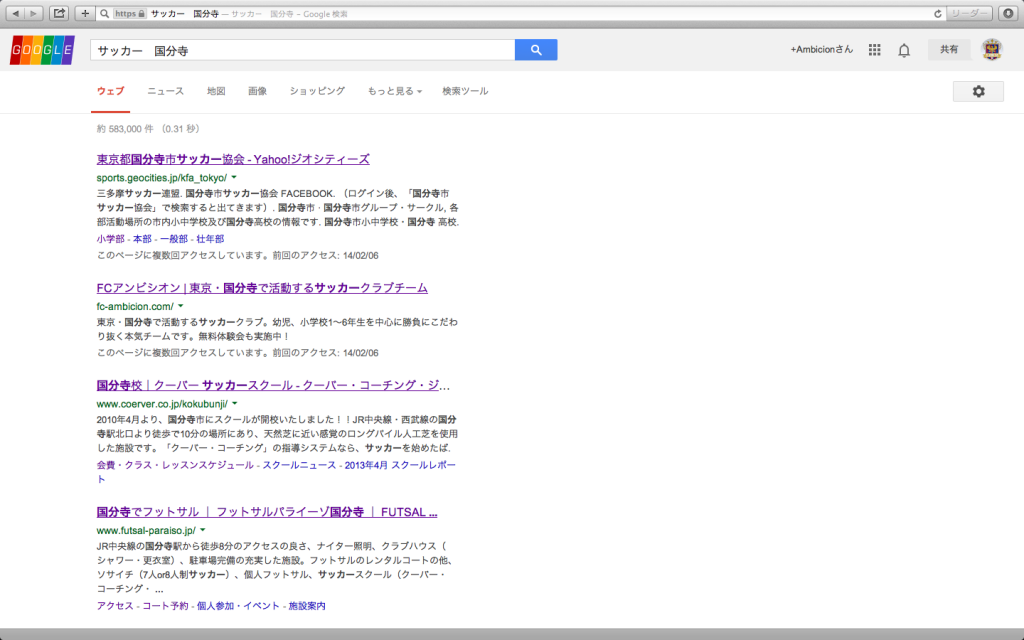The image size is (1024, 640).
Task: Expand the もっと見る dropdown
Action: pos(394,91)
